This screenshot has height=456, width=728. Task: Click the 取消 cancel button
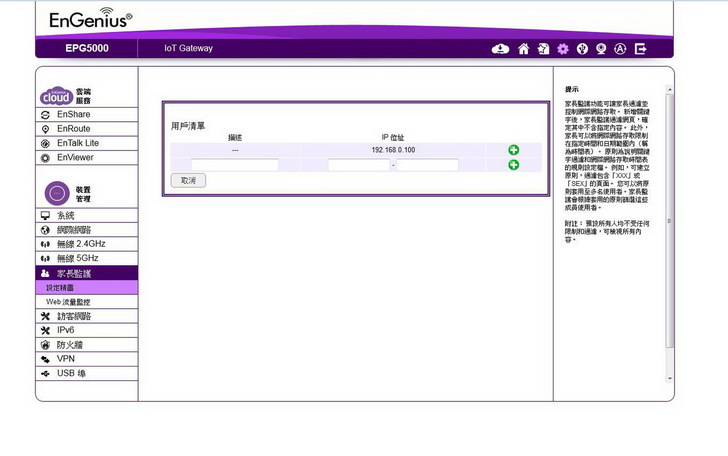pos(188,180)
